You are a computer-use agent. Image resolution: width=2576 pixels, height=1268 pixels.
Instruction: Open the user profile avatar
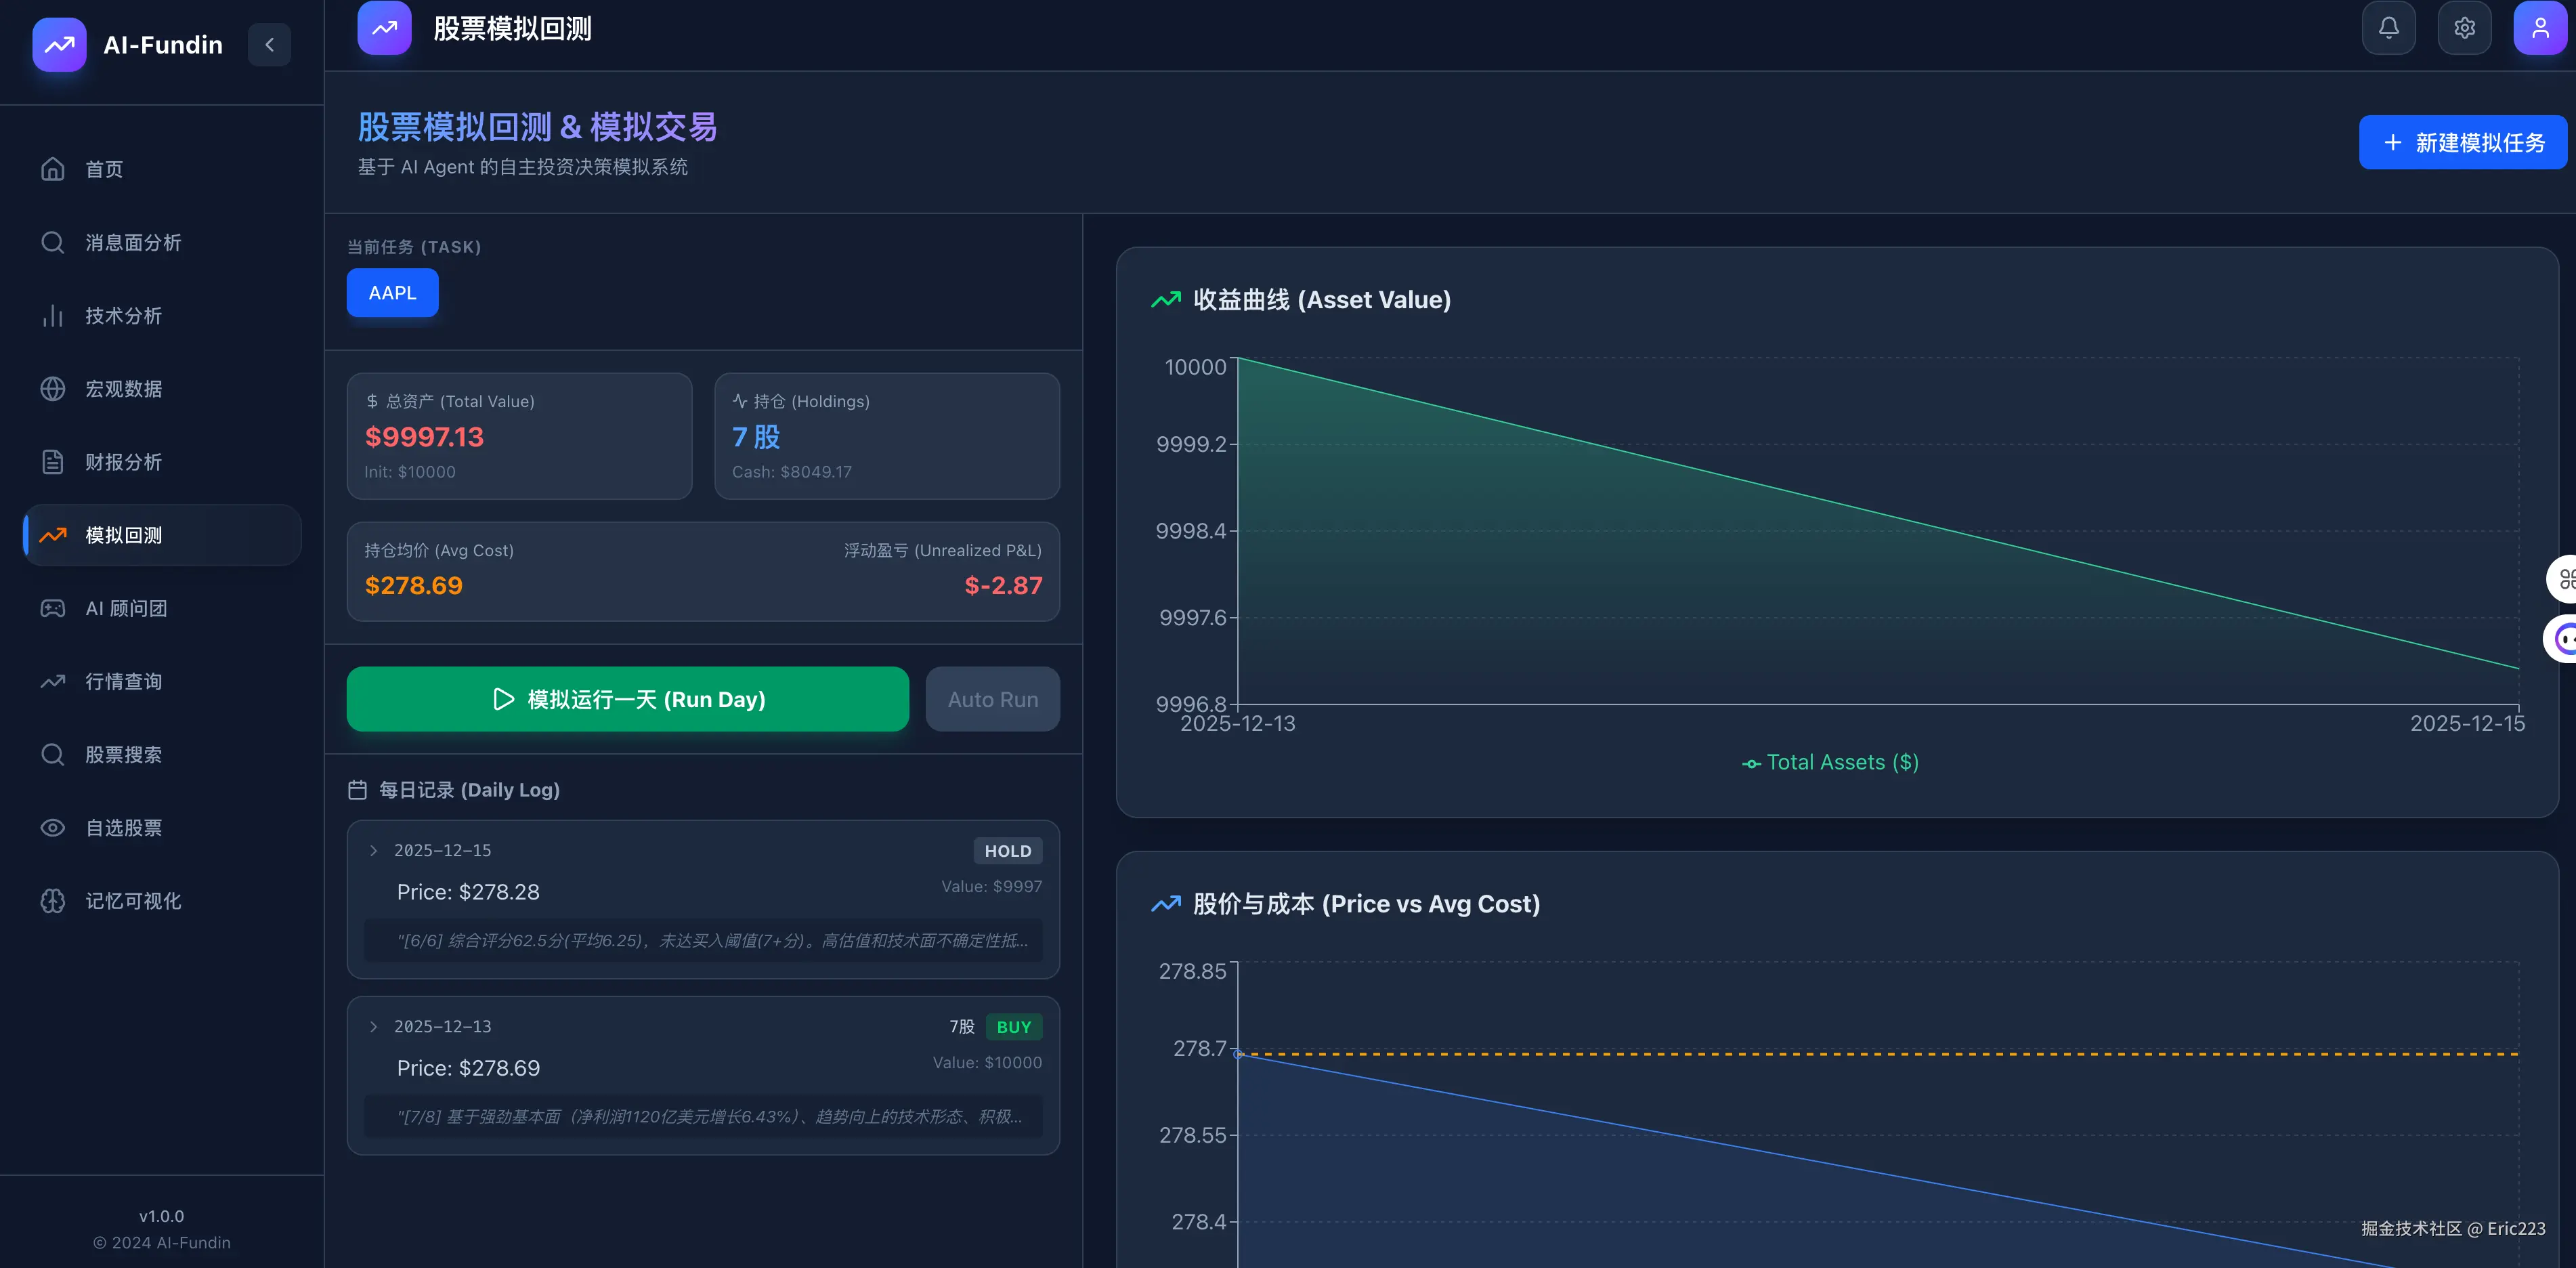pyautogui.click(x=2539, y=28)
